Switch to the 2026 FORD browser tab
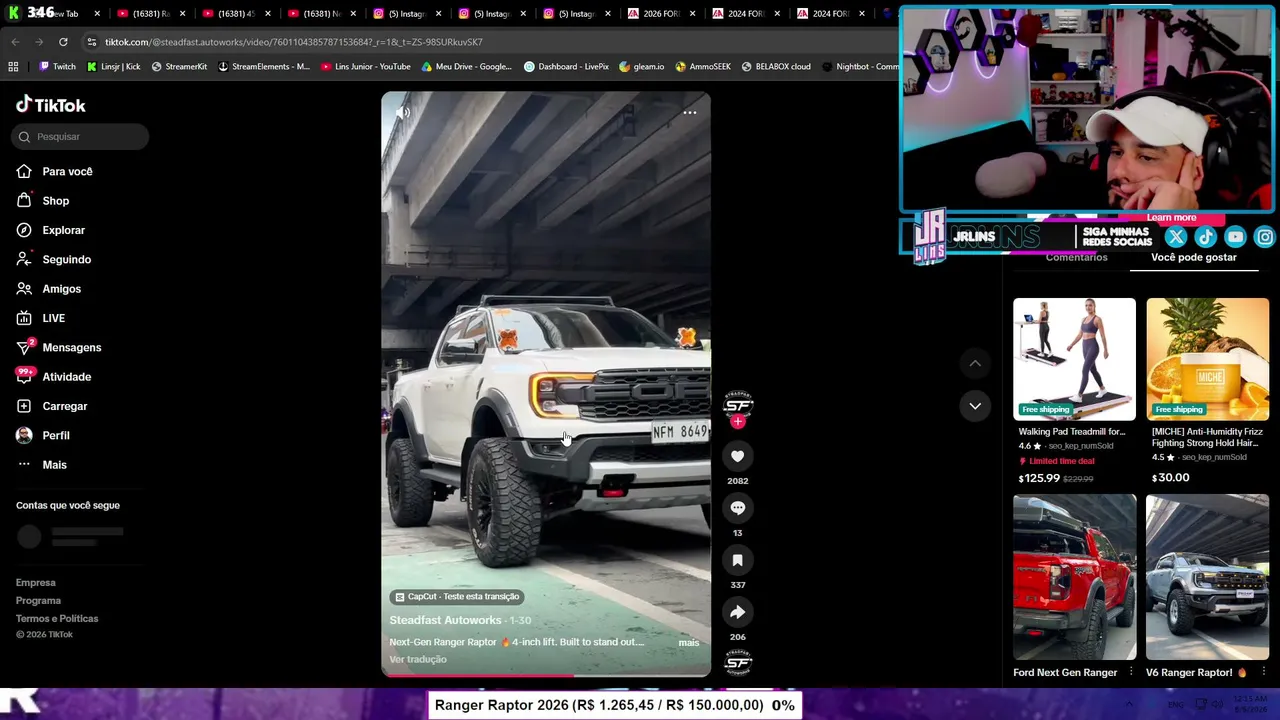 [x=661, y=14]
